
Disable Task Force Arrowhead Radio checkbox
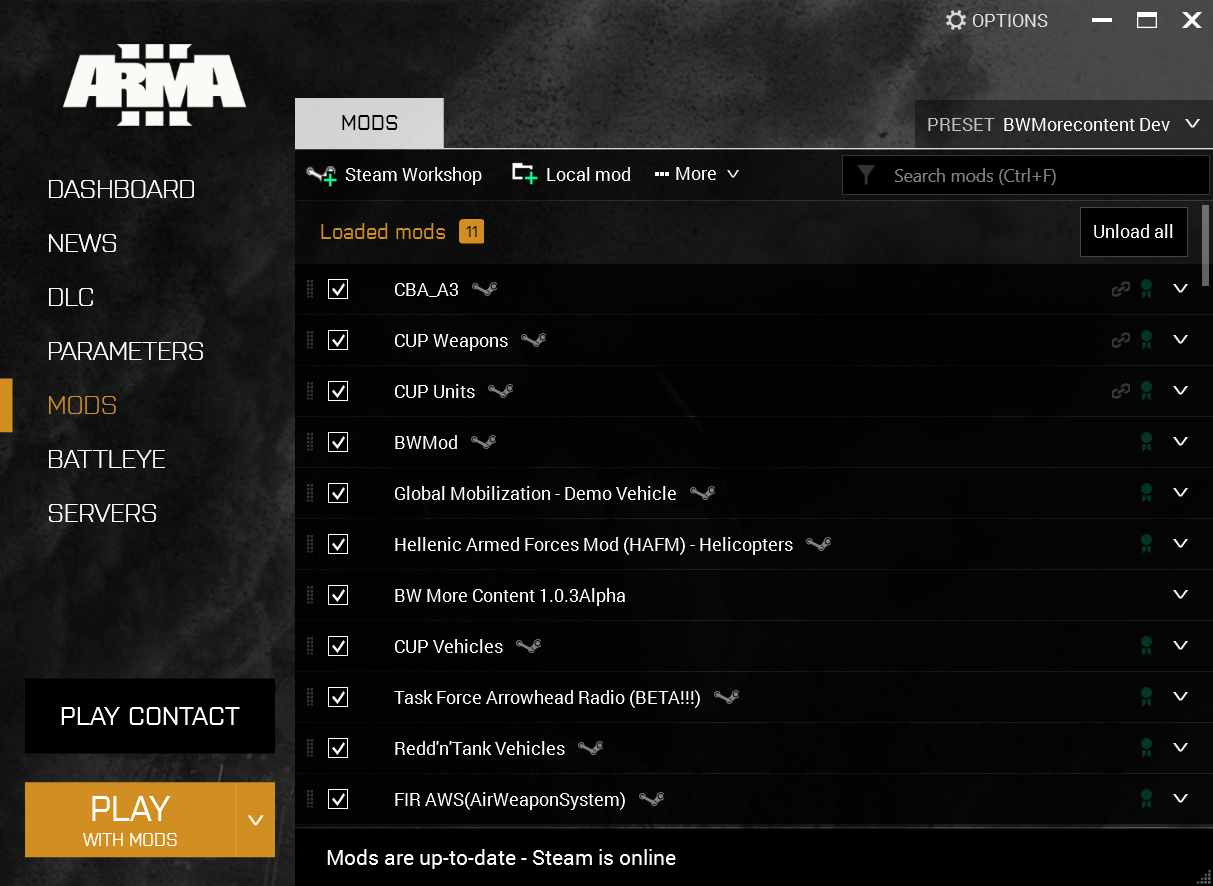[x=338, y=697]
